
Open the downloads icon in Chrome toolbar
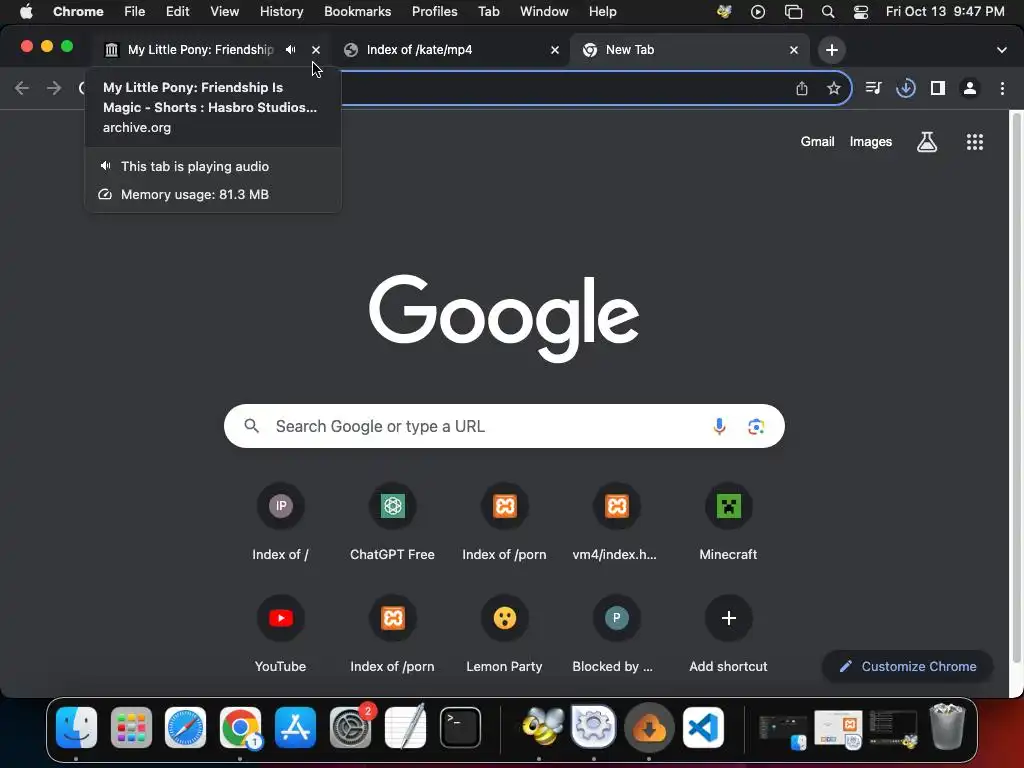pos(905,88)
